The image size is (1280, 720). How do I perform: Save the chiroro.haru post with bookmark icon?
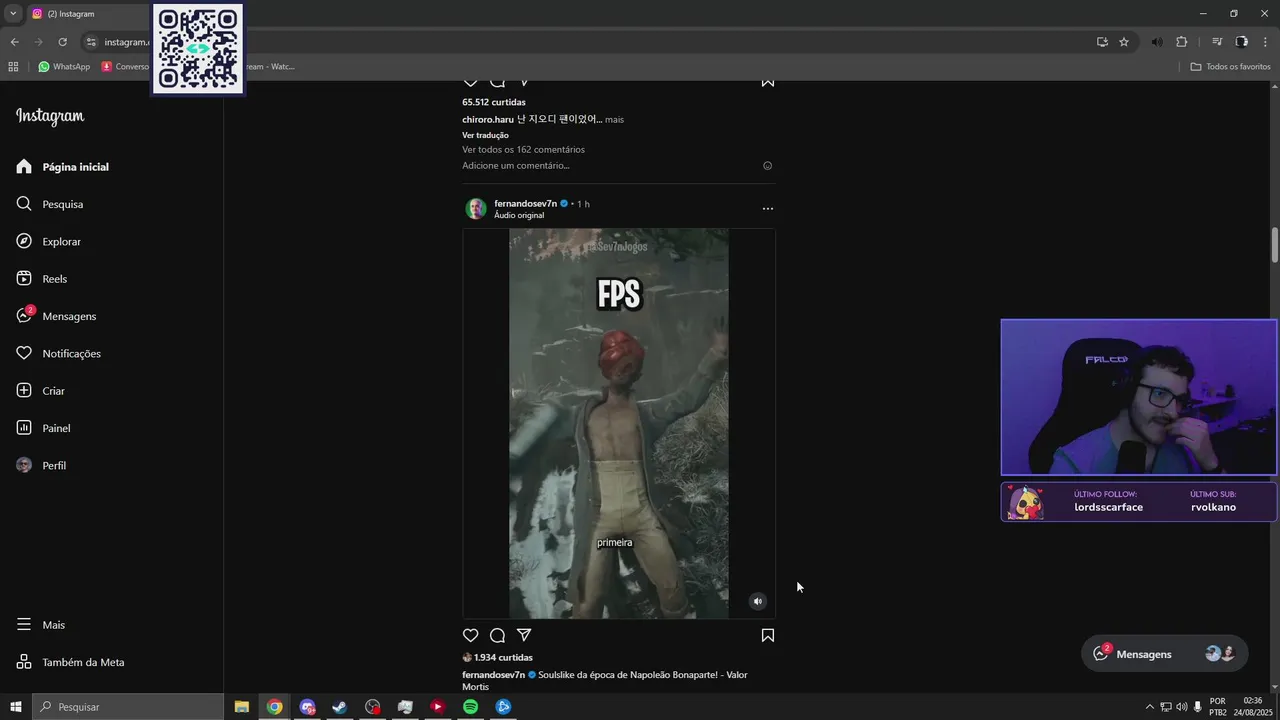(x=768, y=81)
